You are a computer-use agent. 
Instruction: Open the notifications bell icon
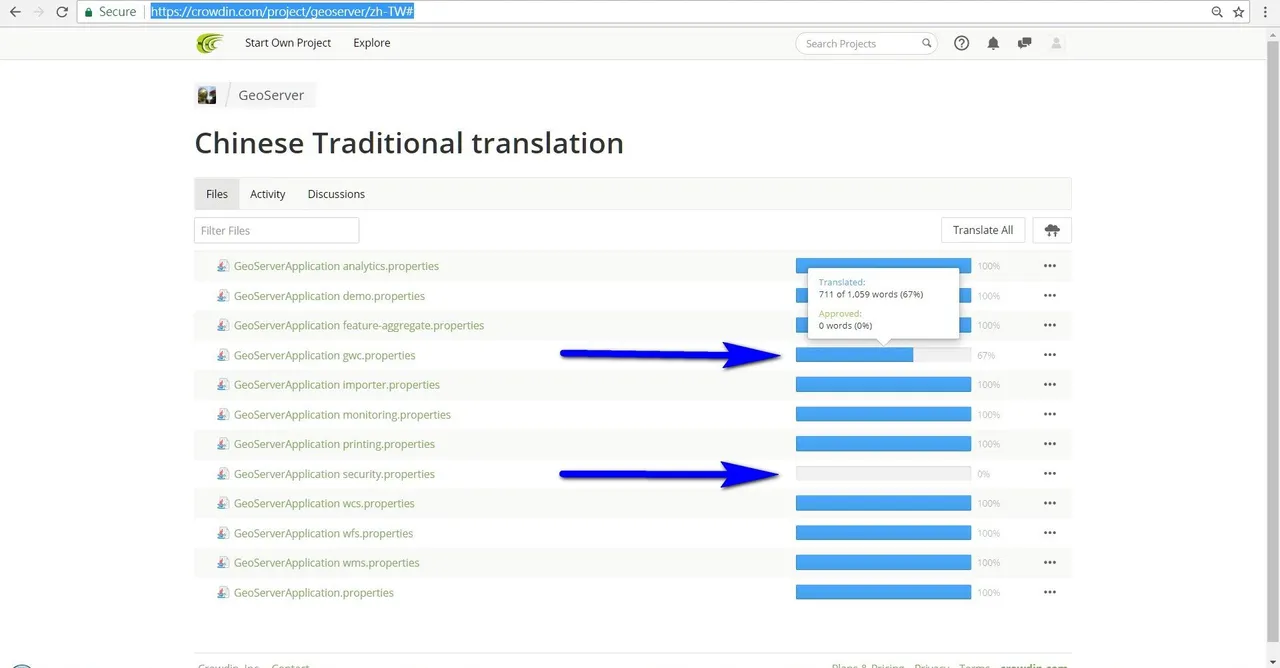(x=993, y=43)
